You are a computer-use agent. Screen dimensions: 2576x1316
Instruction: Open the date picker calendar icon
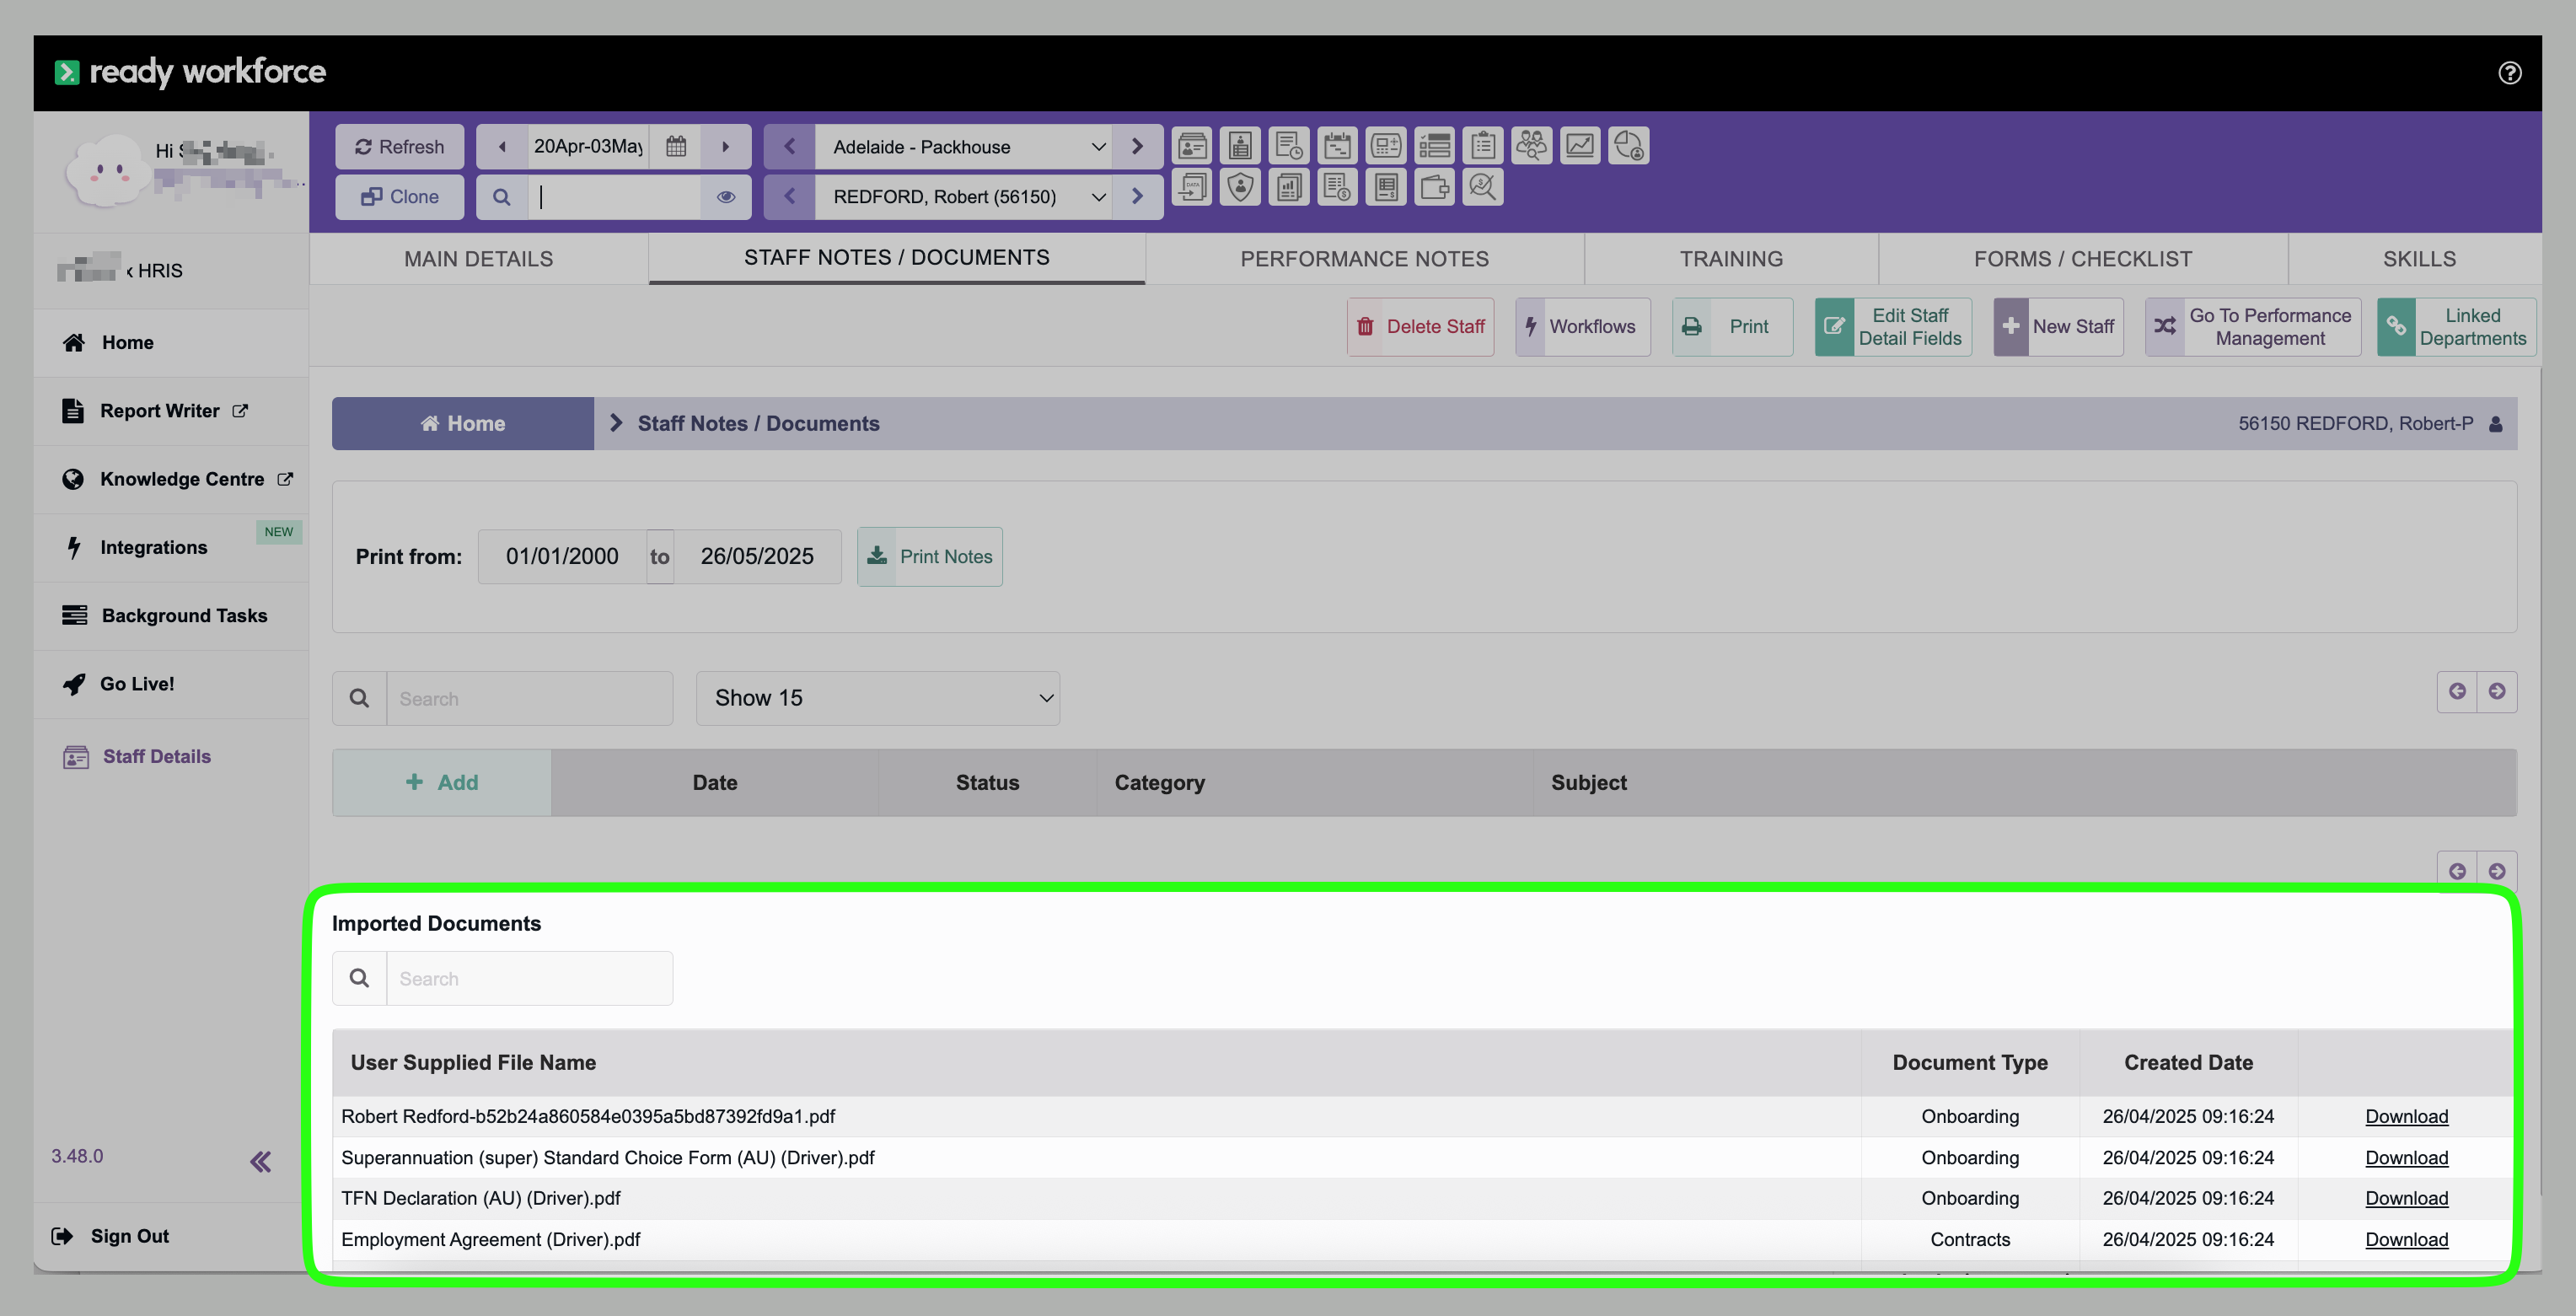coord(676,146)
